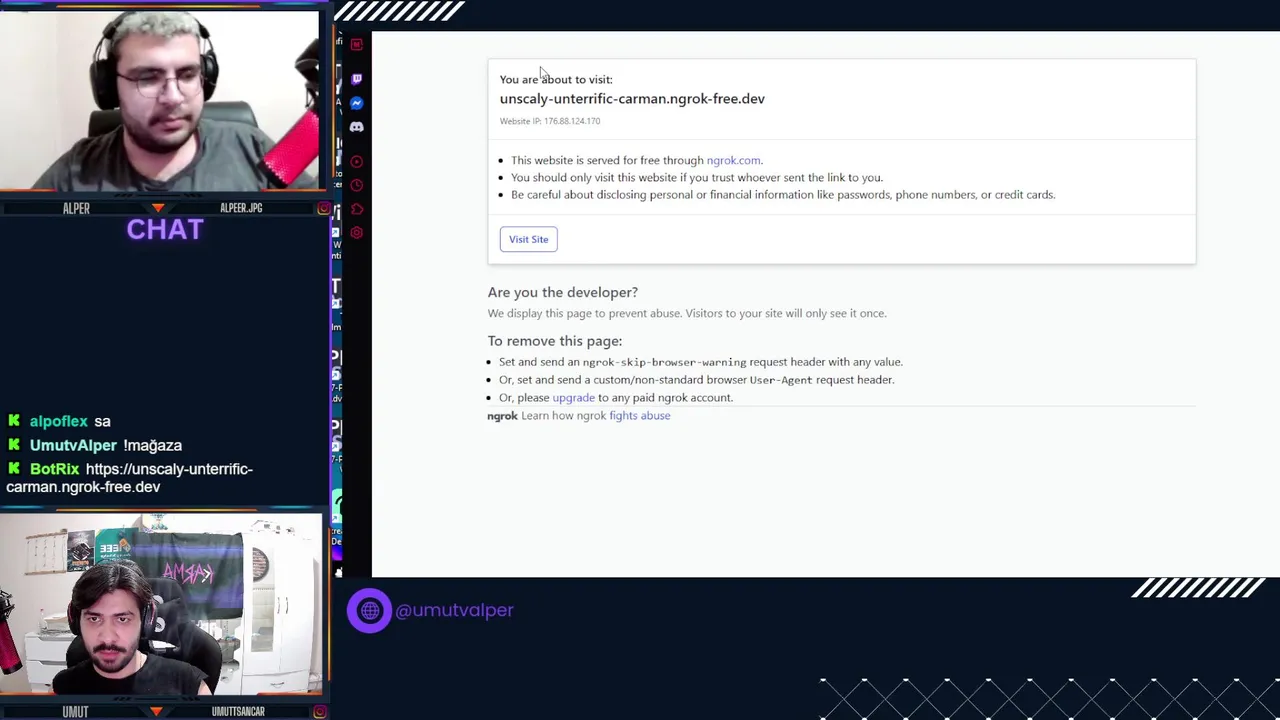Viewport: 1280px width, 720px height.
Task: Click the ngrok logo at page bottom
Action: coord(502,415)
